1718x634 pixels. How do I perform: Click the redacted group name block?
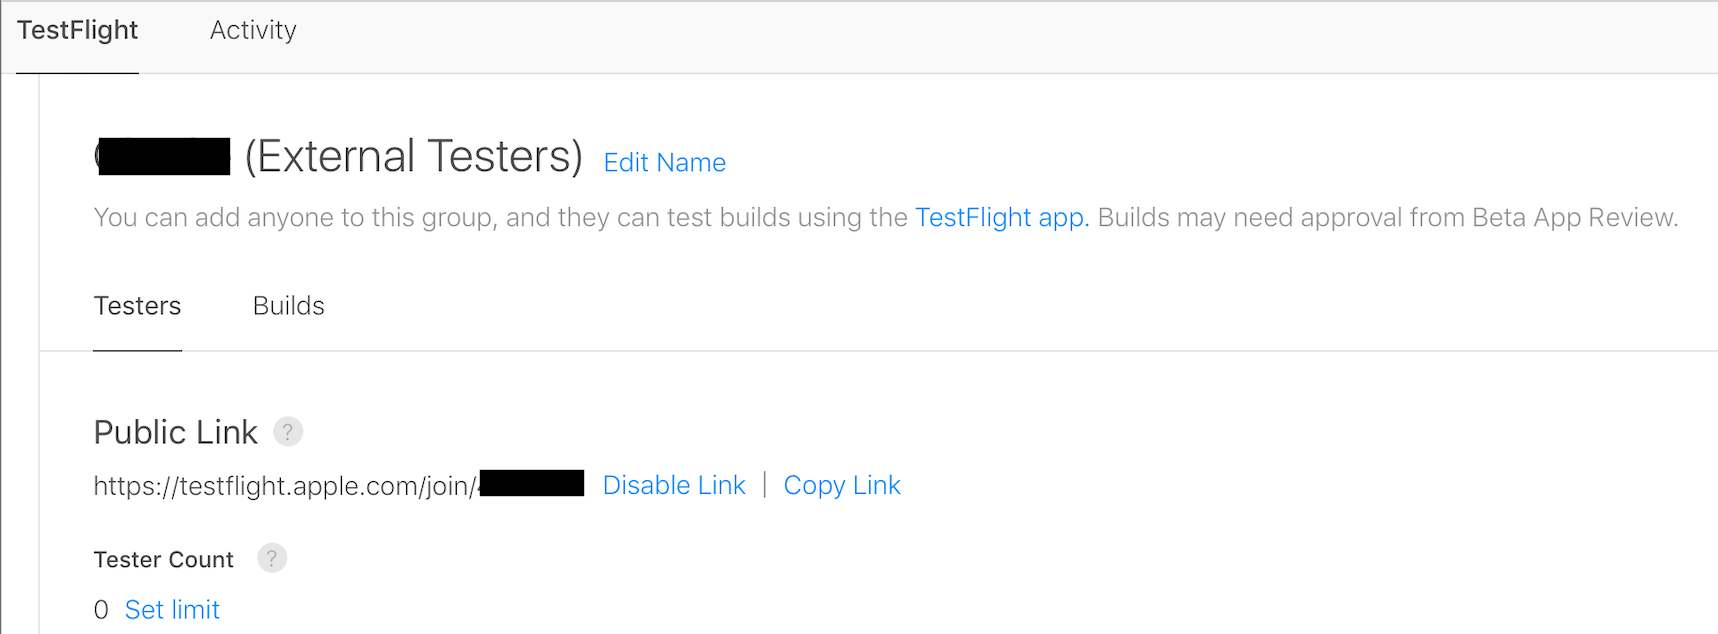(x=164, y=157)
